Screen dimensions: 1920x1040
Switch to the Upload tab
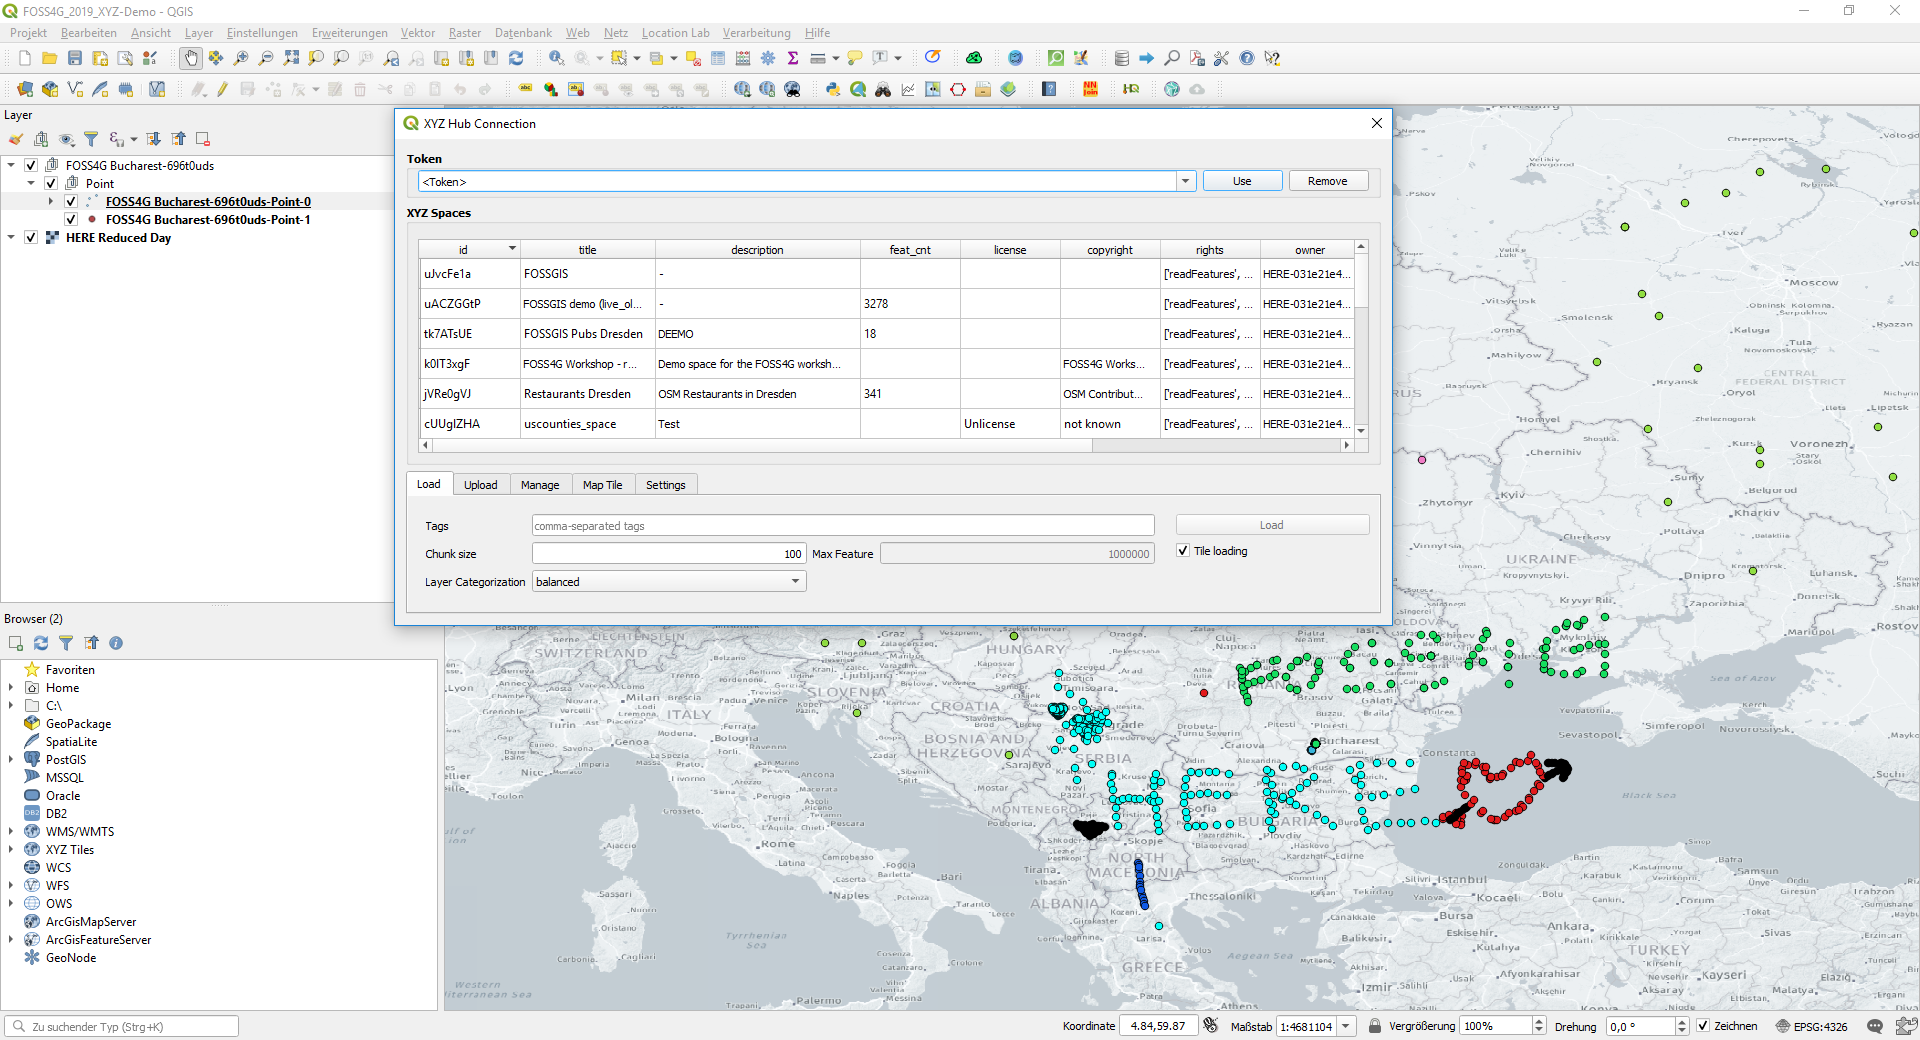[x=480, y=485]
